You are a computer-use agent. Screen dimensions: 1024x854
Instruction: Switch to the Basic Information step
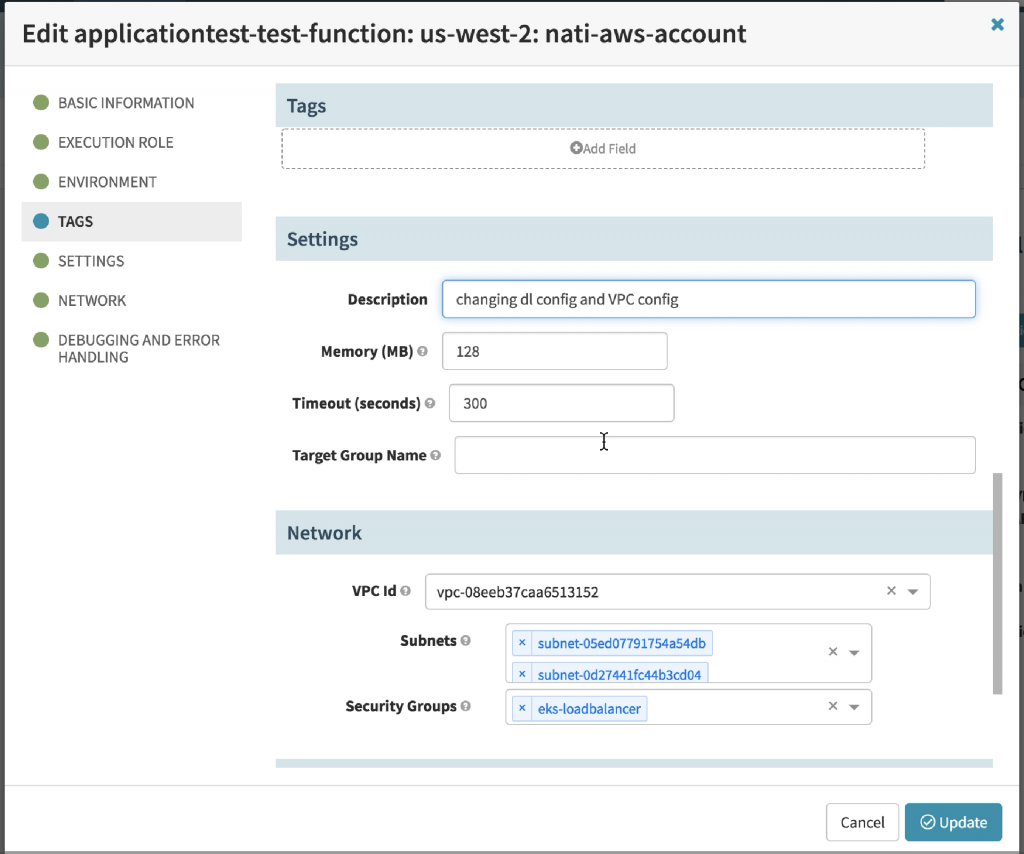coord(126,103)
